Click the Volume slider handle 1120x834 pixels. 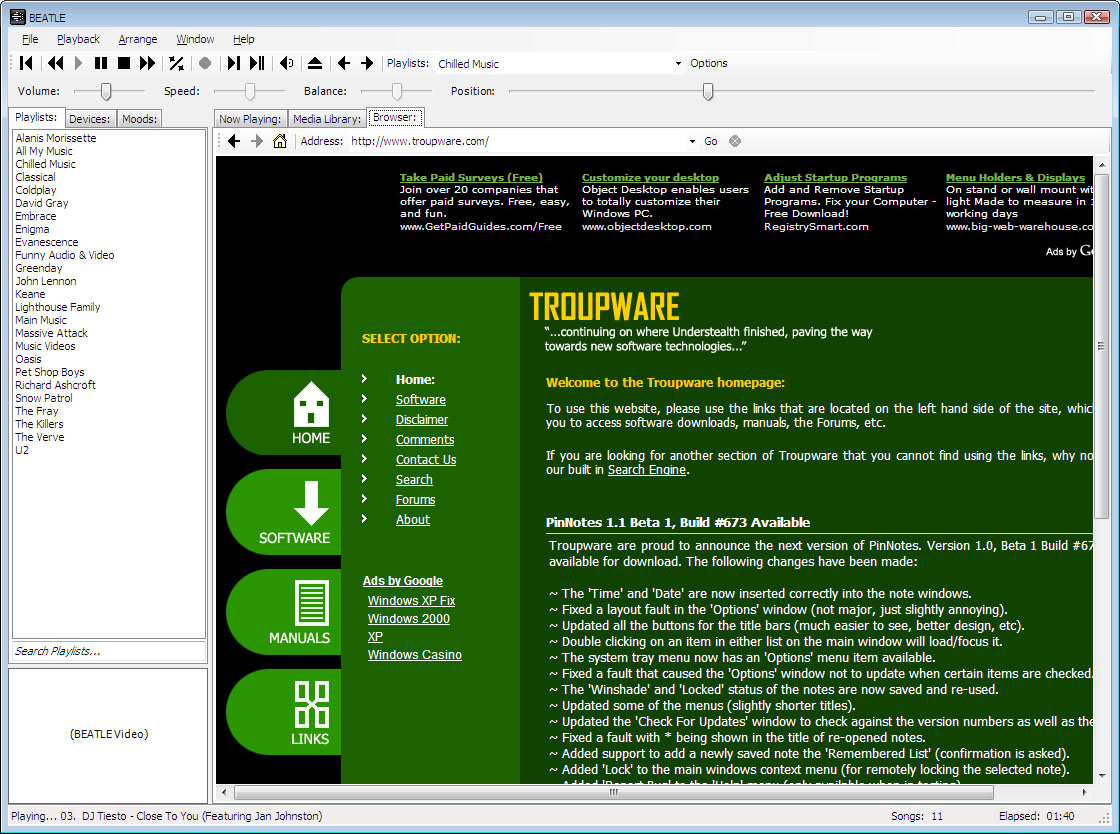pyautogui.click(x=106, y=91)
